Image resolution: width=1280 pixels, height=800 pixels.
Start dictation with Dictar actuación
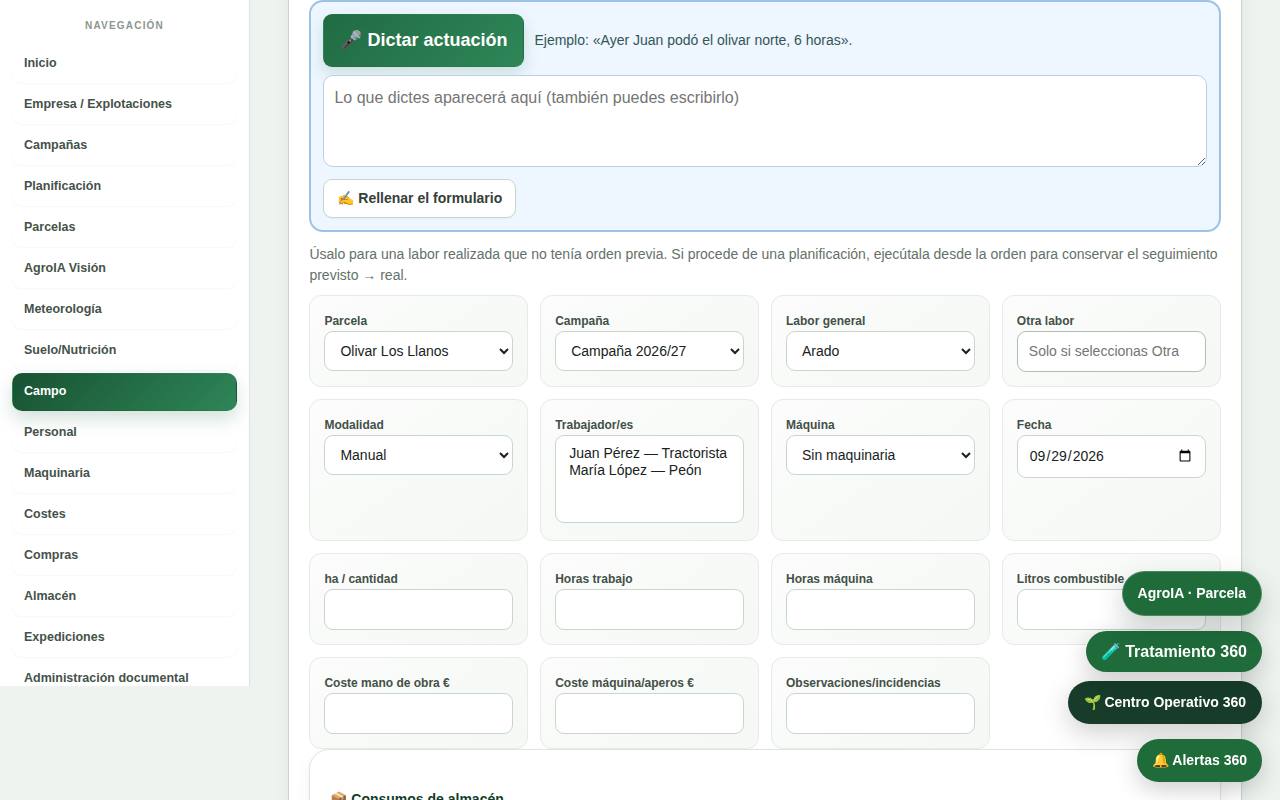(x=423, y=40)
